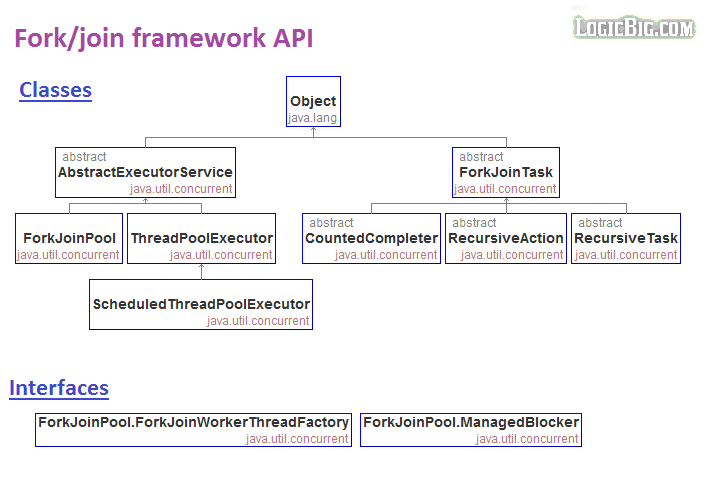Open the RecursiveTask class box
The width and height of the screenshot is (712, 485).
[x=626, y=238]
